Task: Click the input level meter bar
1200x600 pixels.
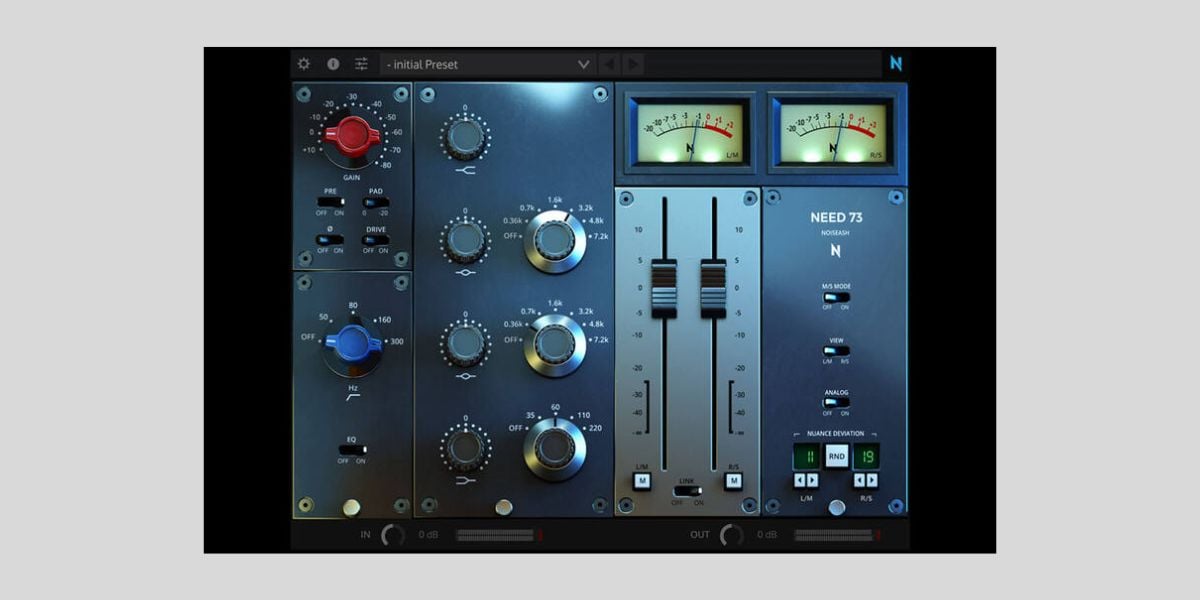Action: [499, 535]
